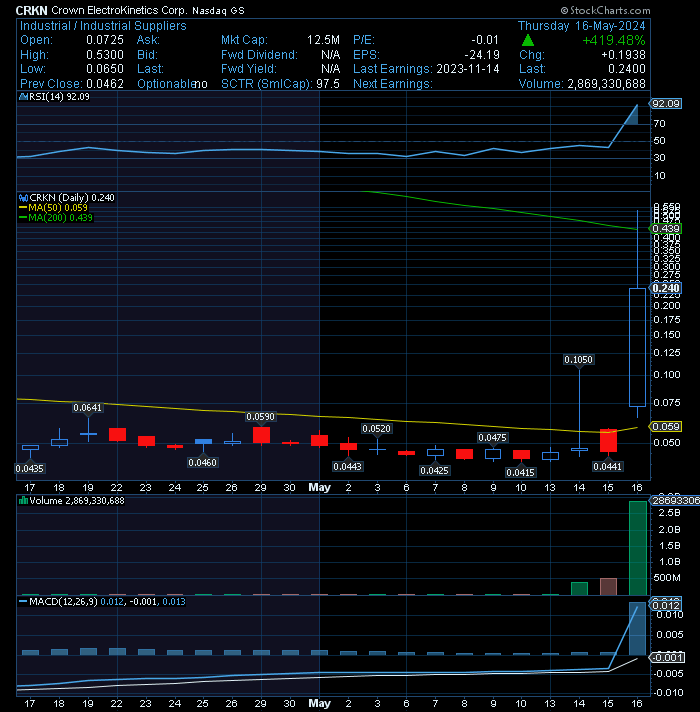Click the Mkt Cap 12.5M value

point(323,40)
